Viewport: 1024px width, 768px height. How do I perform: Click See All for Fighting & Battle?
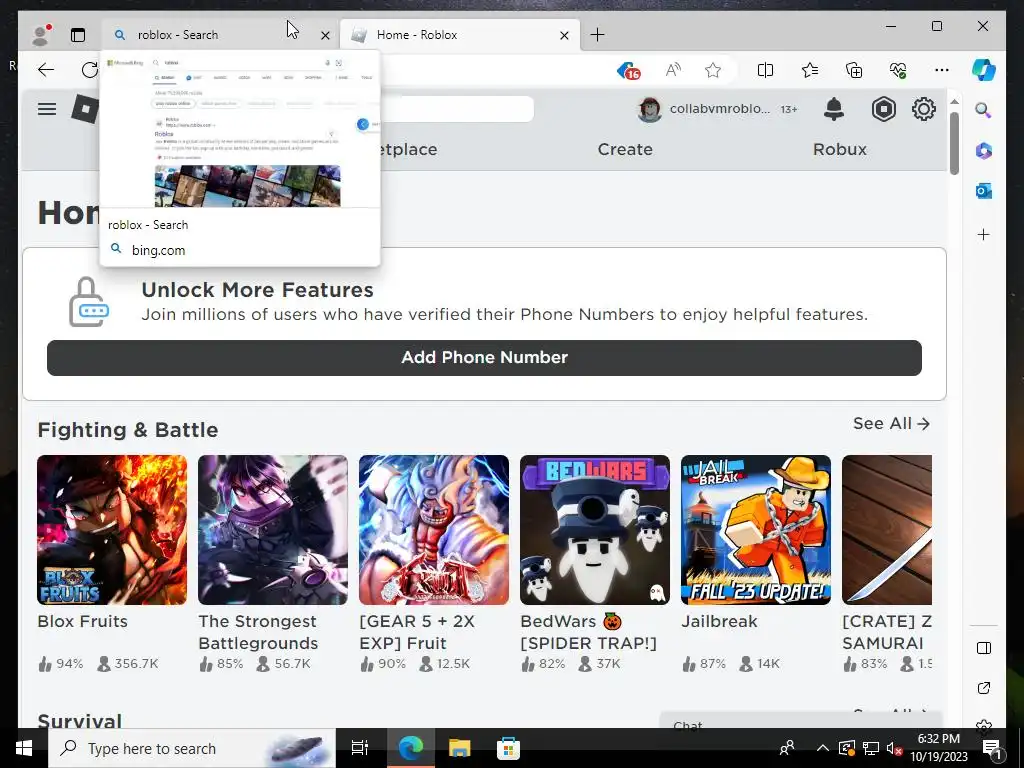click(891, 424)
